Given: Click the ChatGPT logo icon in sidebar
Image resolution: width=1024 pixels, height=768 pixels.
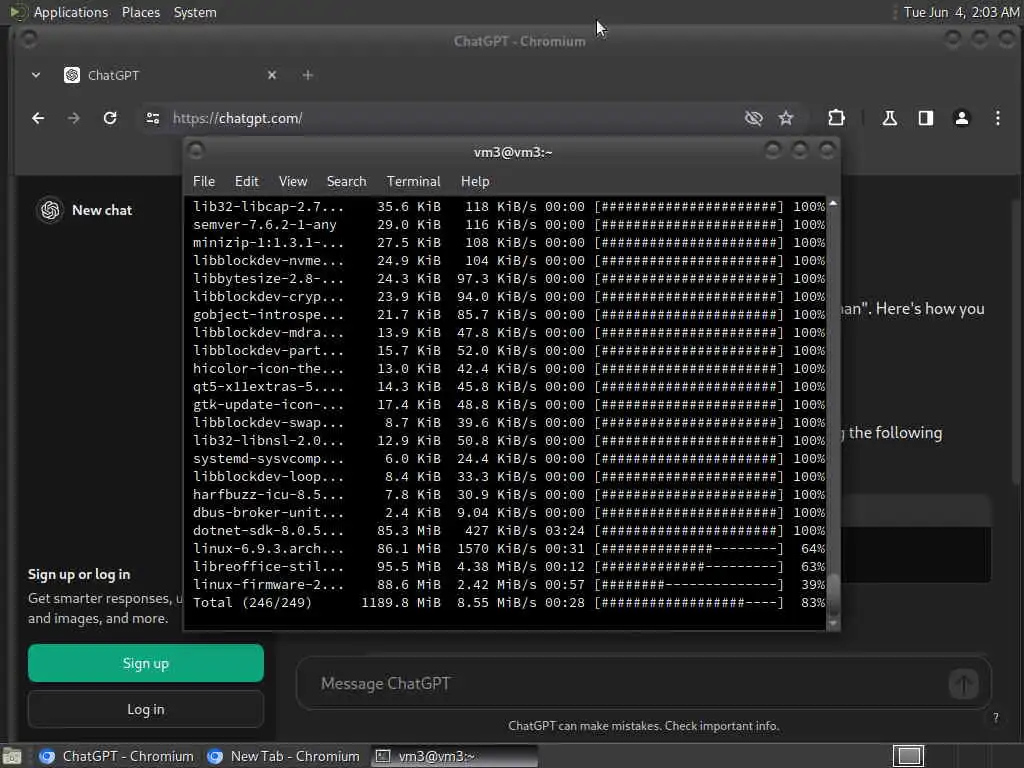Looking at the screenshot, I should click(50, 210).
